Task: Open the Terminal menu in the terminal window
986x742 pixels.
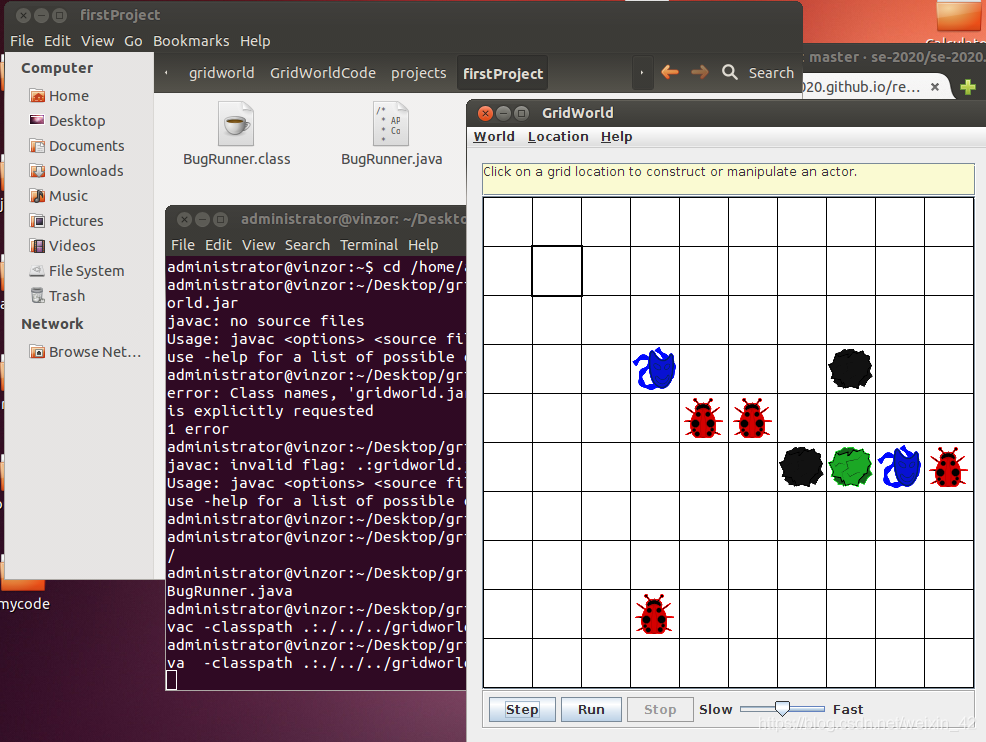Action: point(368,245)
